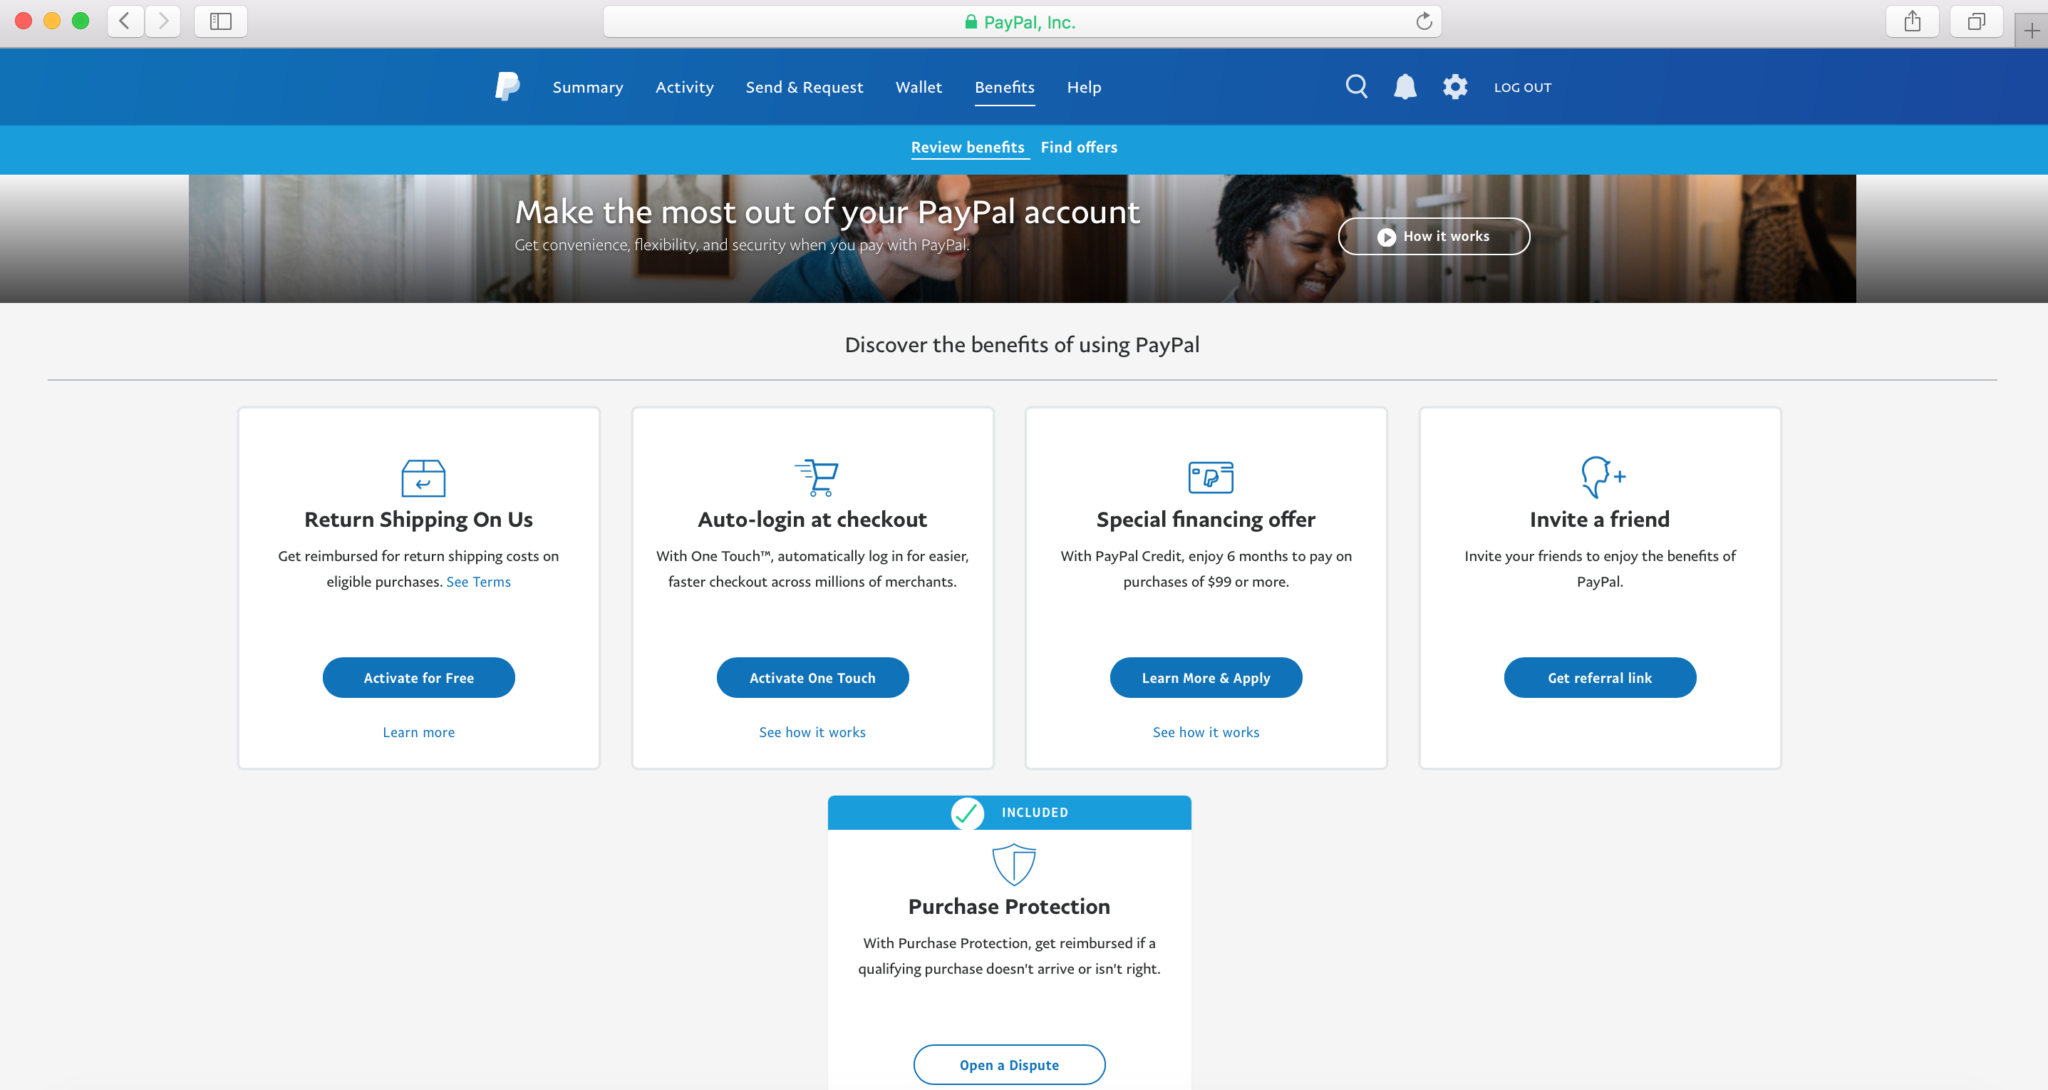Go to the Activity page
Viewport: 2048px width, 1090px height.
coord(684,87)
